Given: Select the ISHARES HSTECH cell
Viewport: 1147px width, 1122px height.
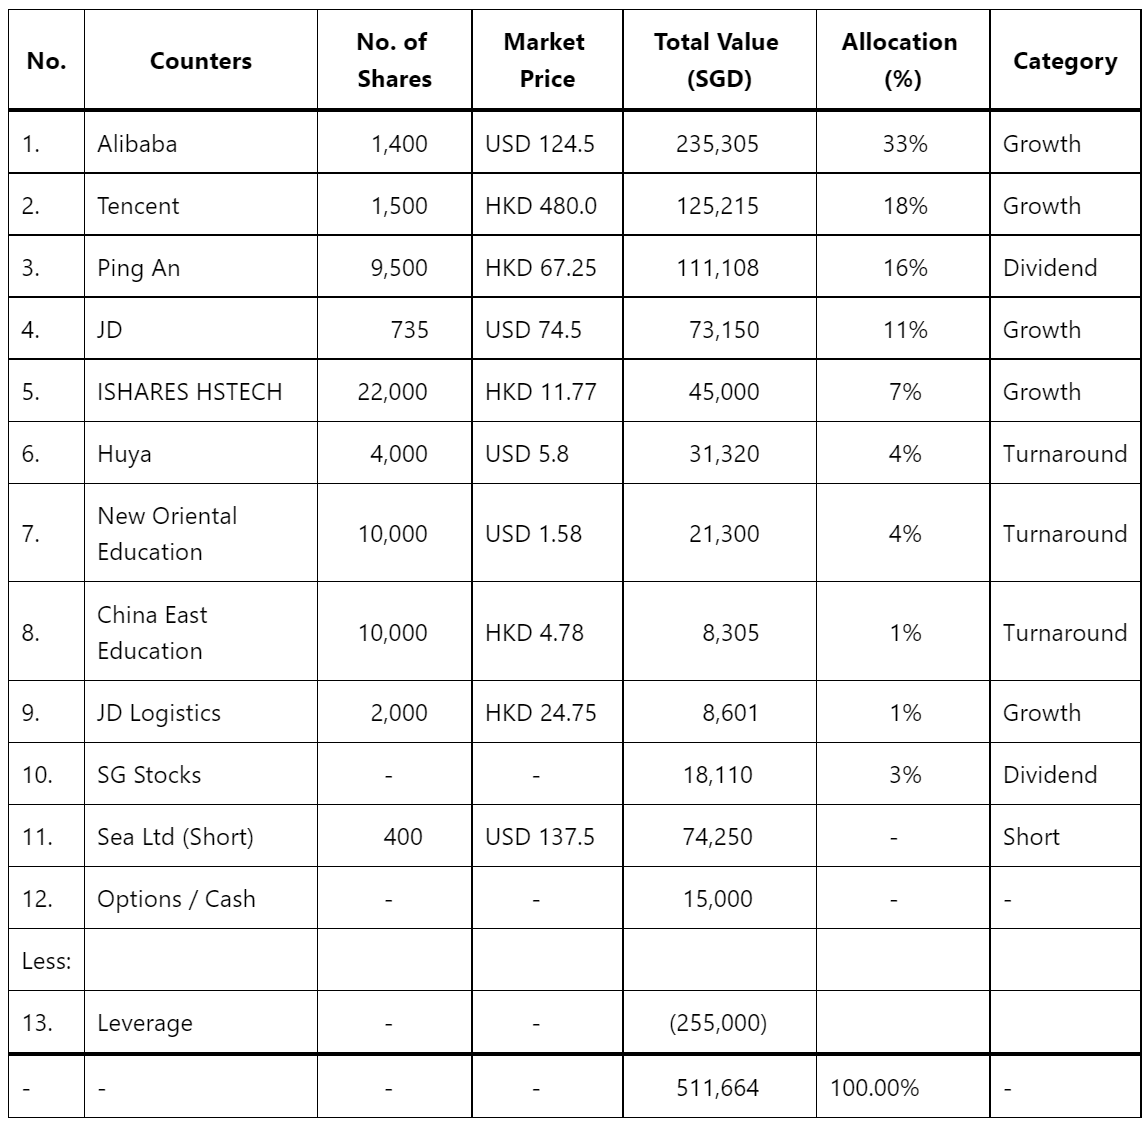Looking at the screenshot, I should (x=189, y=392).
